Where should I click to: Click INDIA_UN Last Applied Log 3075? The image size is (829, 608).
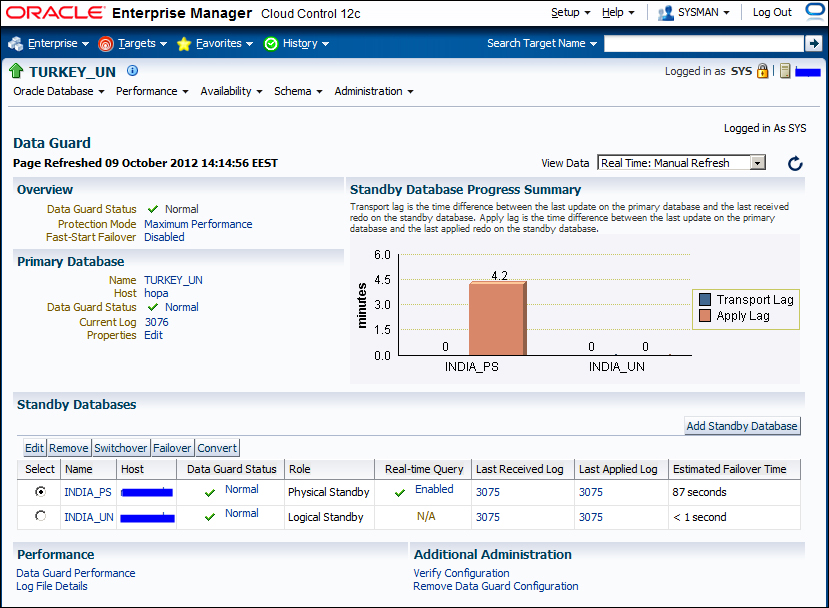pyautogui.click(x=591, y=517)
